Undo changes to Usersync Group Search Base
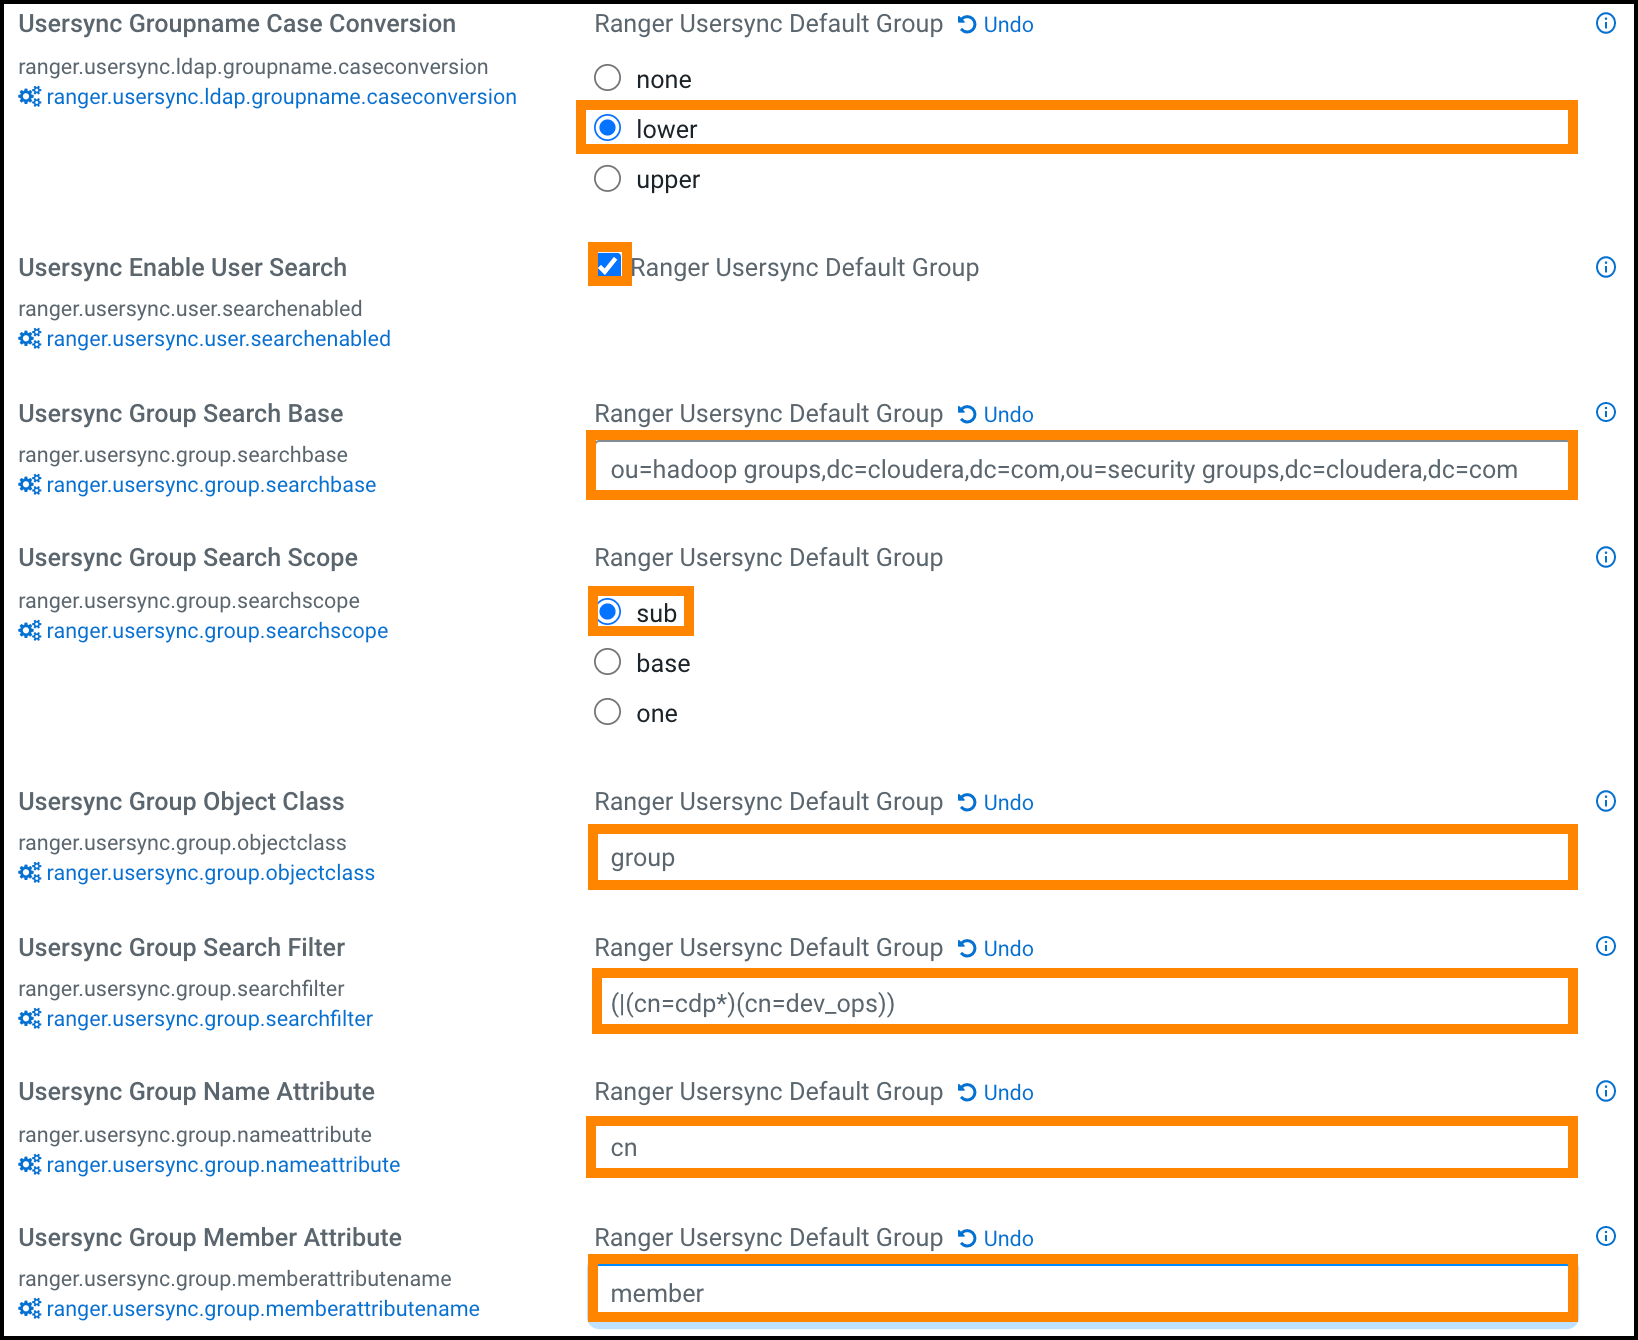The image size is (1638, 1340). 996,413
